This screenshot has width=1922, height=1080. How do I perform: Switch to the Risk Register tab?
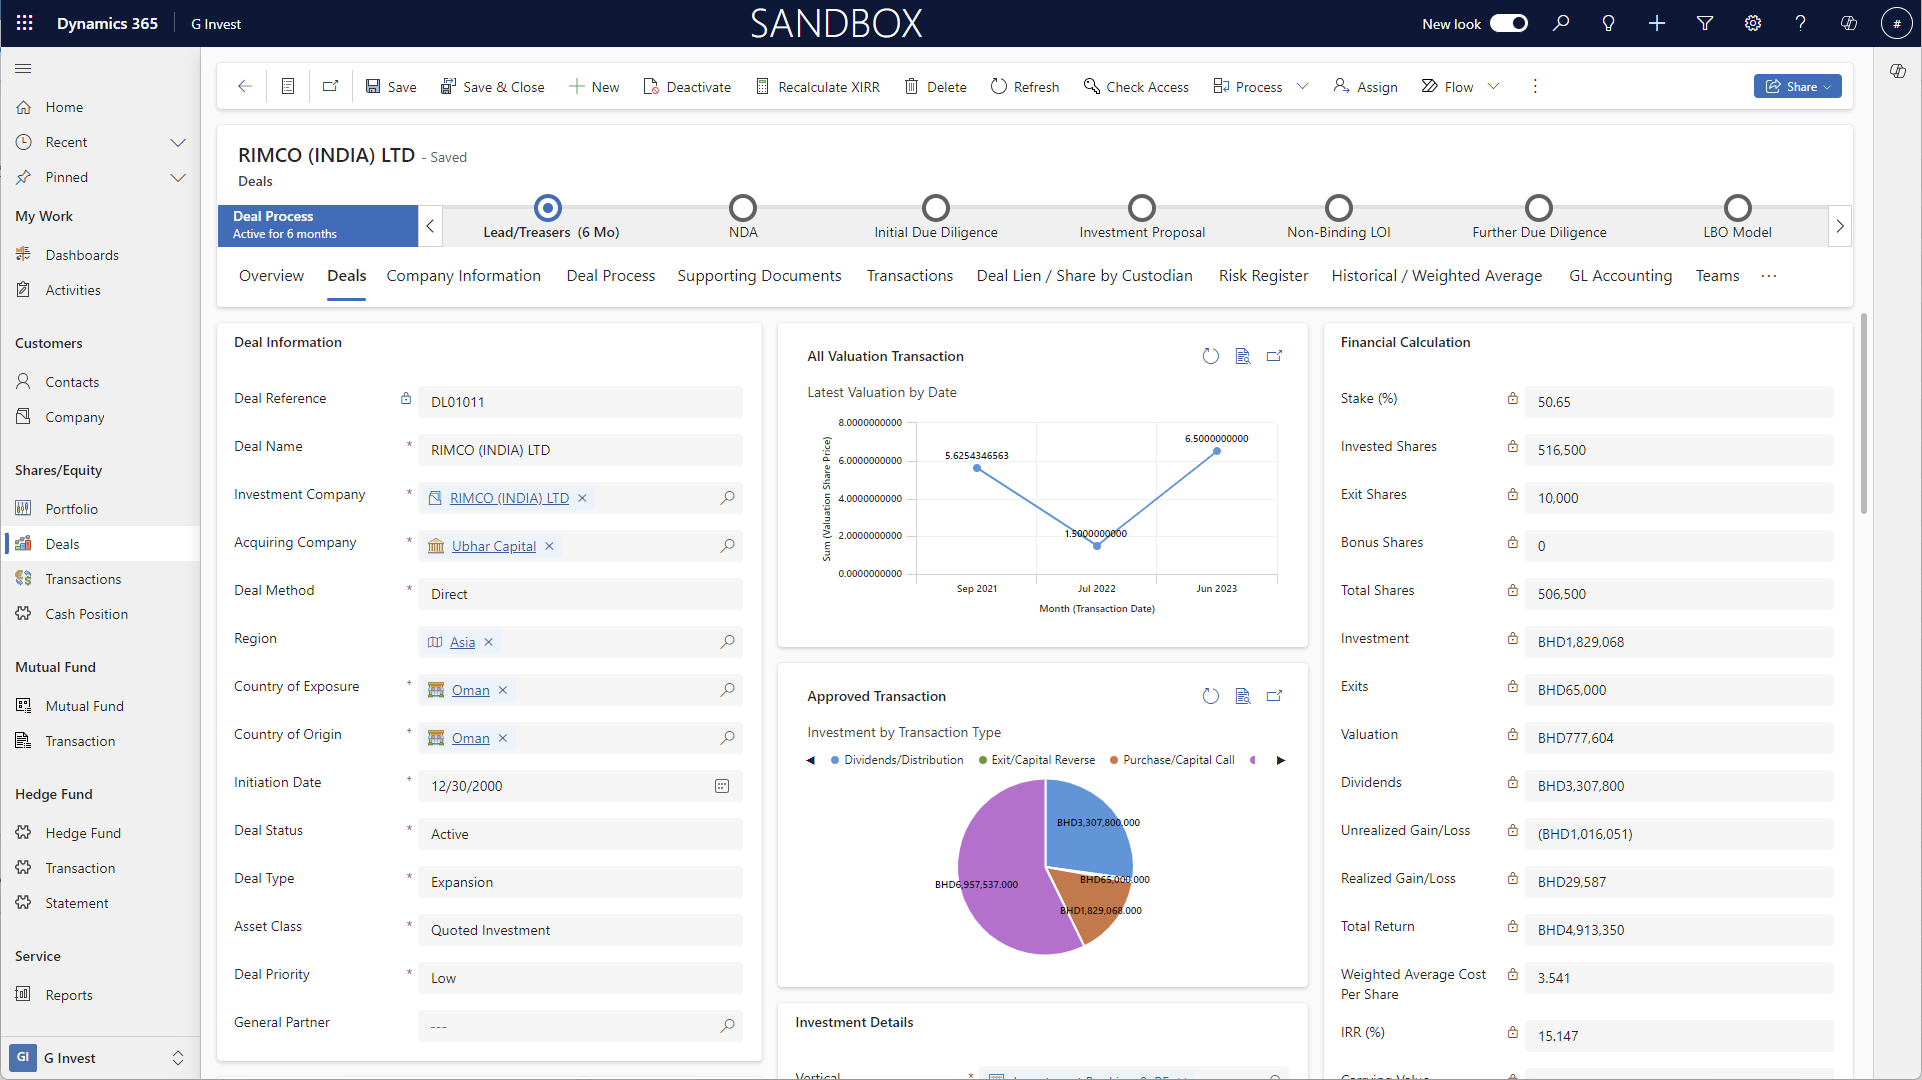(1262, 276)
